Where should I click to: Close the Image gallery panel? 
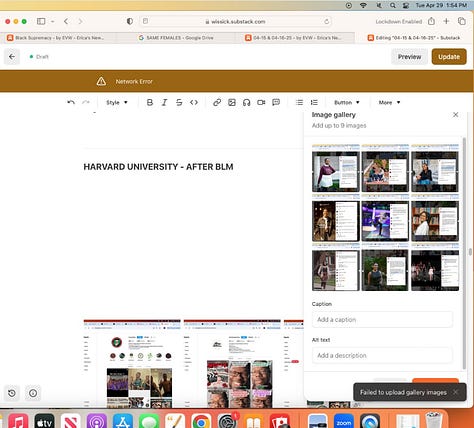point(455,115)
